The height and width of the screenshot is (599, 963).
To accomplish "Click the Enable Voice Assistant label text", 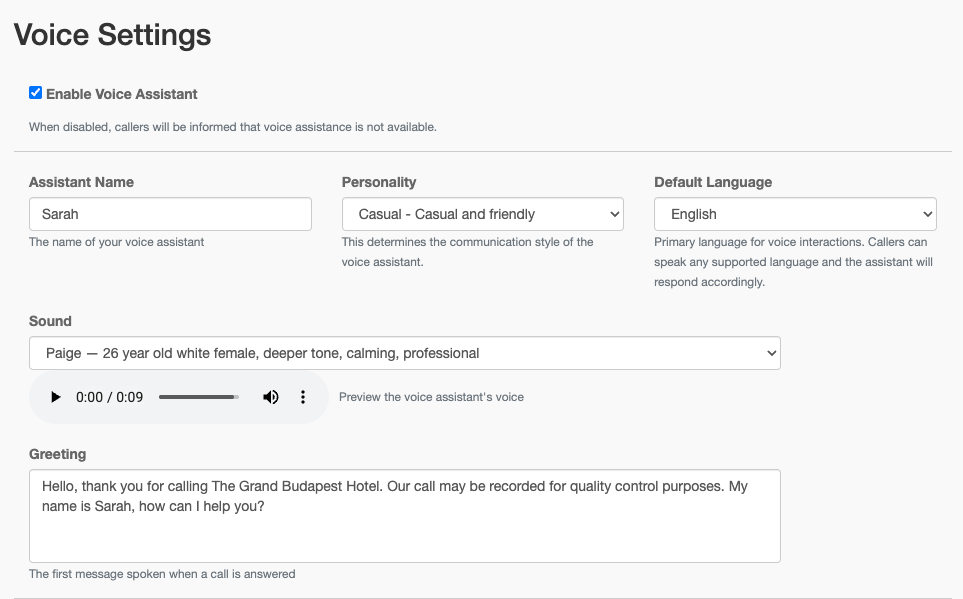I will pyautogui.click(x=121, y=94).
